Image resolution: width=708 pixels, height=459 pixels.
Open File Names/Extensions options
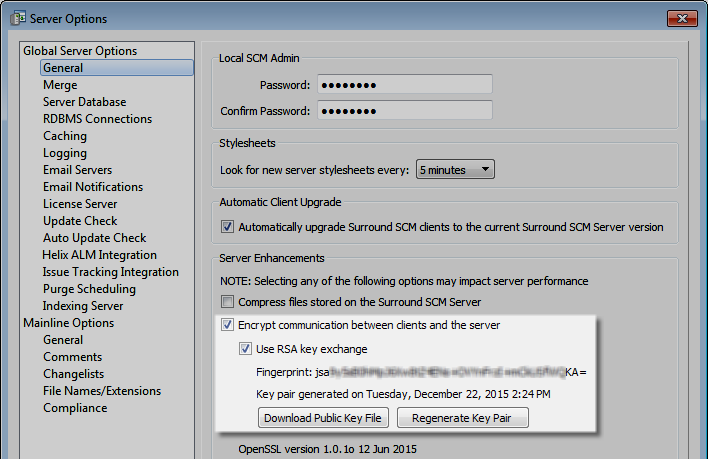point(102,391)
